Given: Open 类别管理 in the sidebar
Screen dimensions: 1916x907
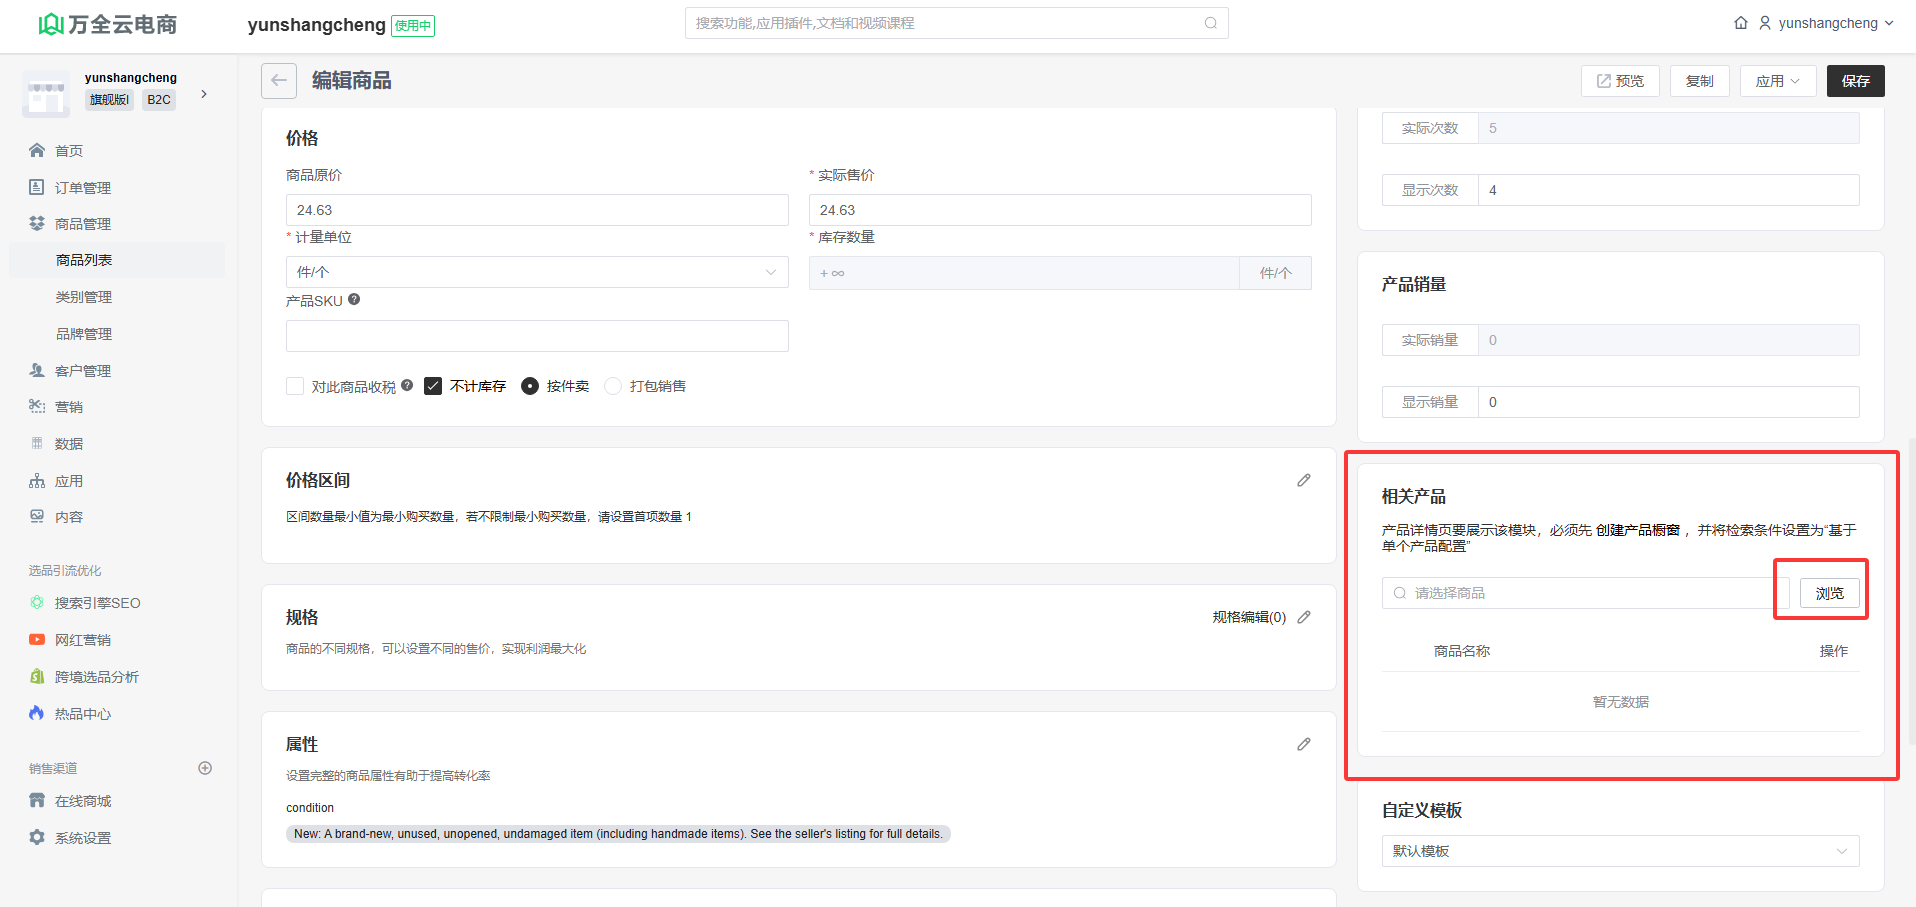Looking at the screenshot, I should [84, 297].
